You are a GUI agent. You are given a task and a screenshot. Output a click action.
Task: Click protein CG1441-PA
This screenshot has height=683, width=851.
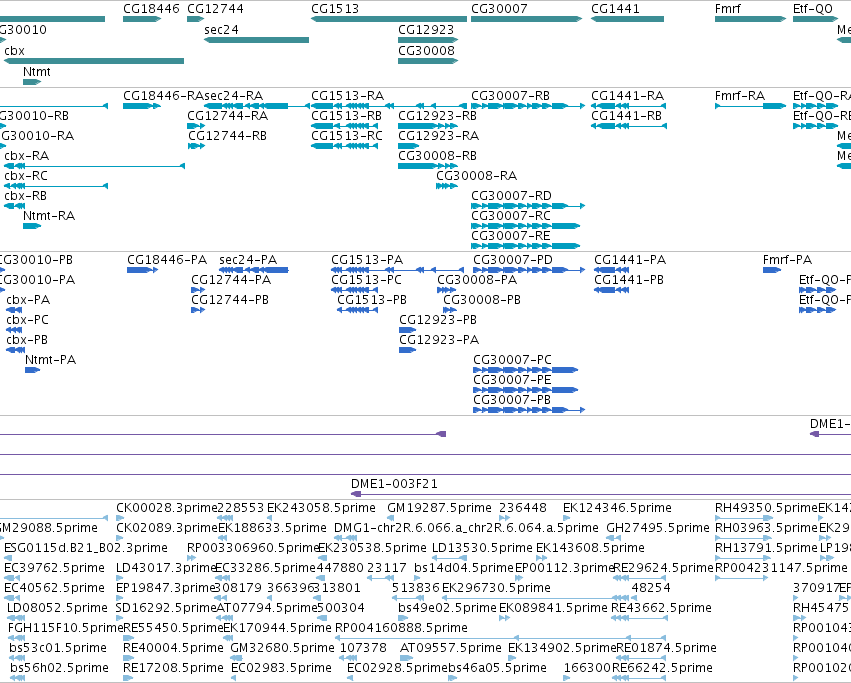click(612, 270)
